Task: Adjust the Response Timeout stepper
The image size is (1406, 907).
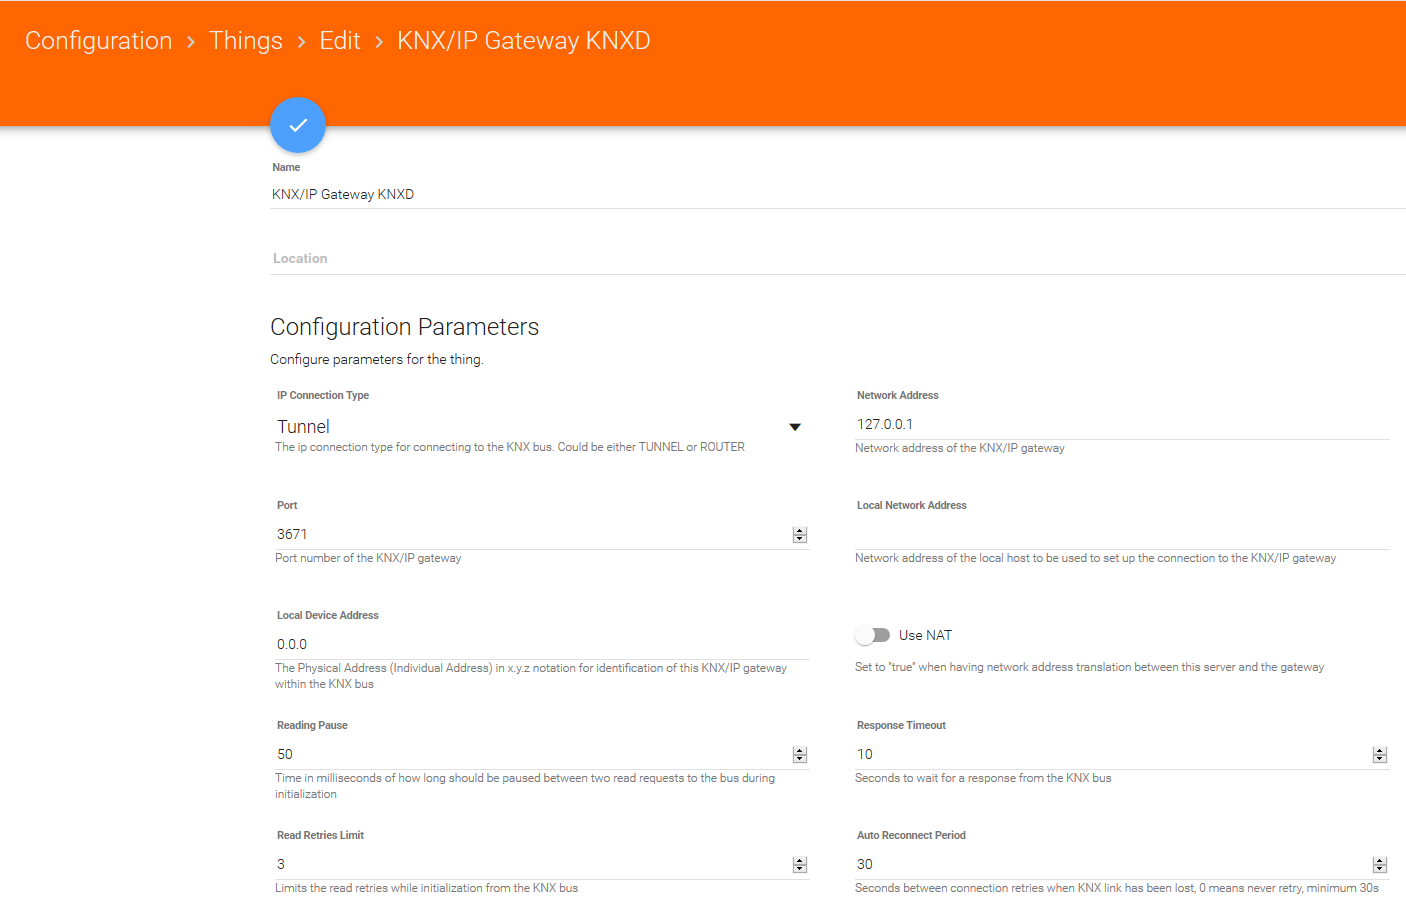Action: click(1380, 755)
